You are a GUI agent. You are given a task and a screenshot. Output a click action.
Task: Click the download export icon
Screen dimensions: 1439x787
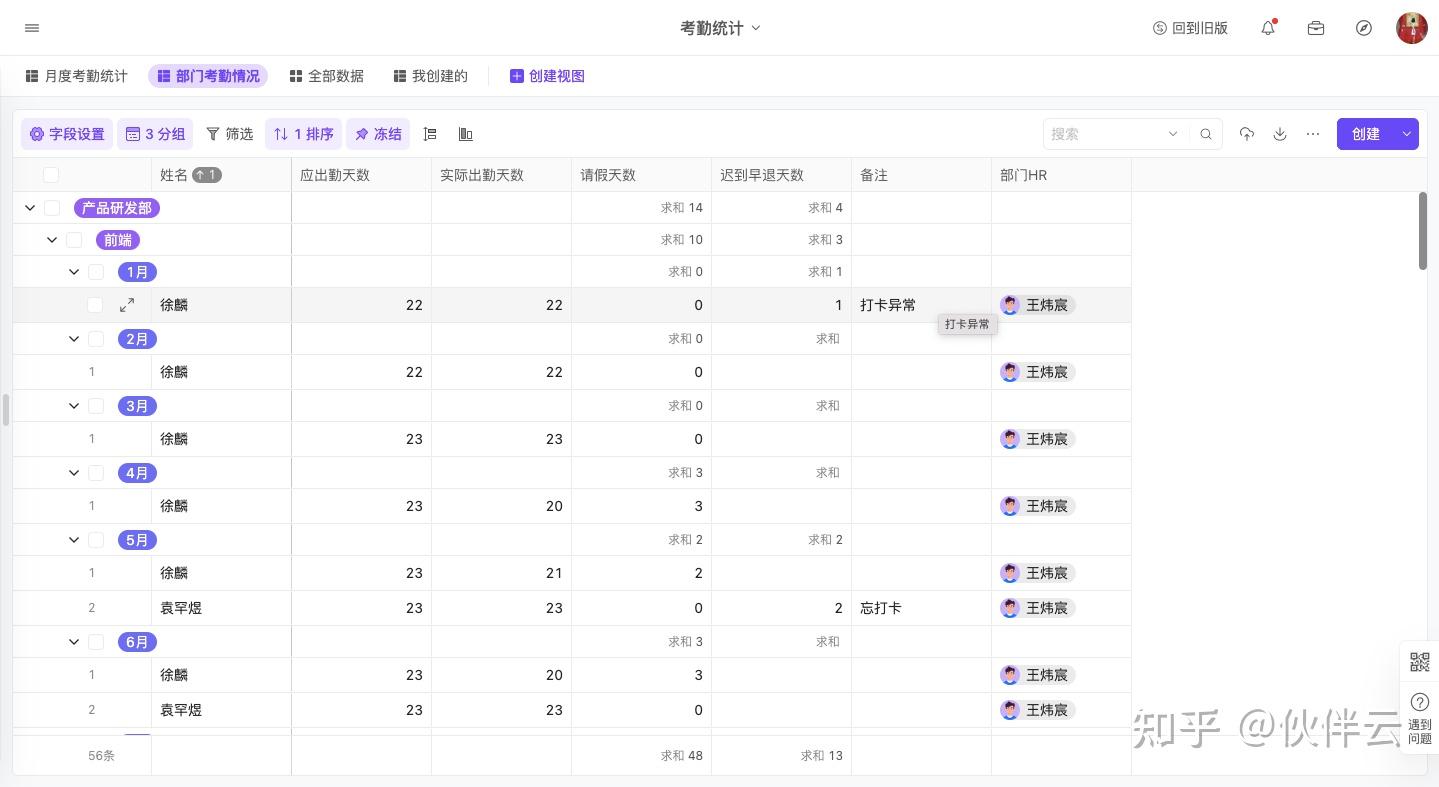click(1280, 134)
